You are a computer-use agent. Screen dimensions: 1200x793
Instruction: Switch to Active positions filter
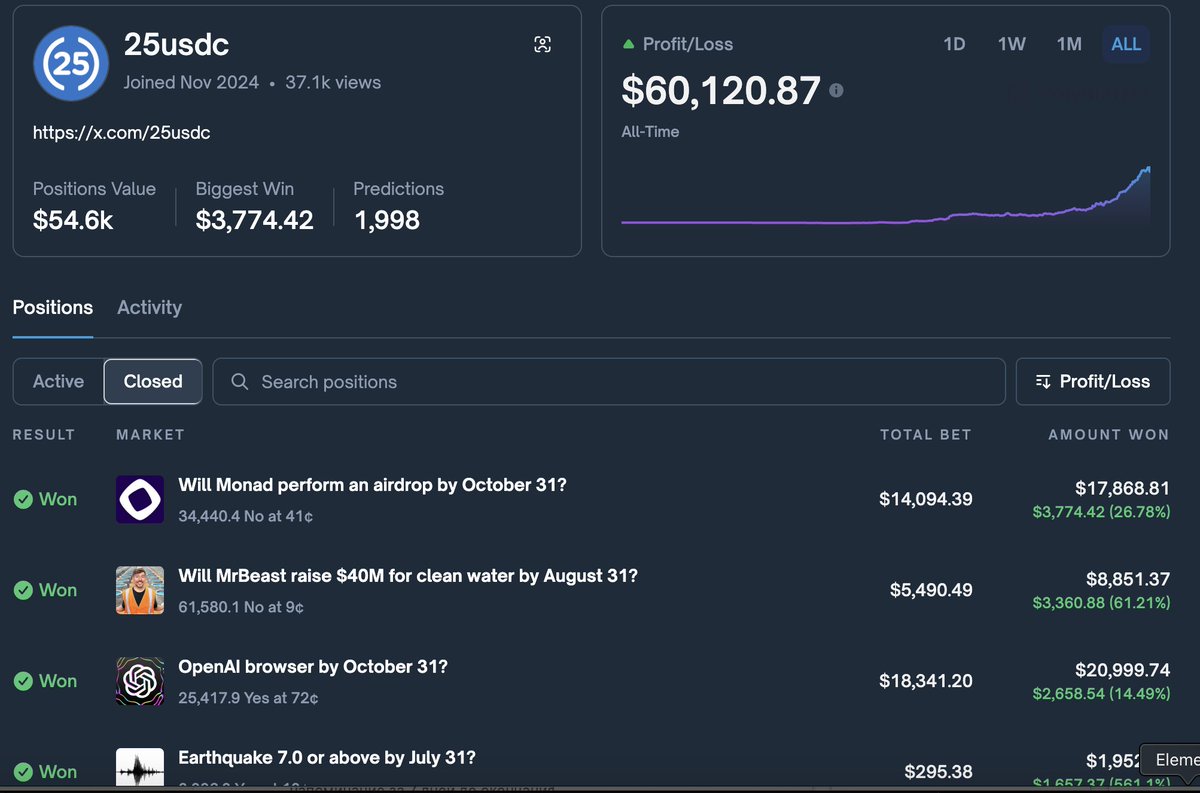[x=58, y=381]
